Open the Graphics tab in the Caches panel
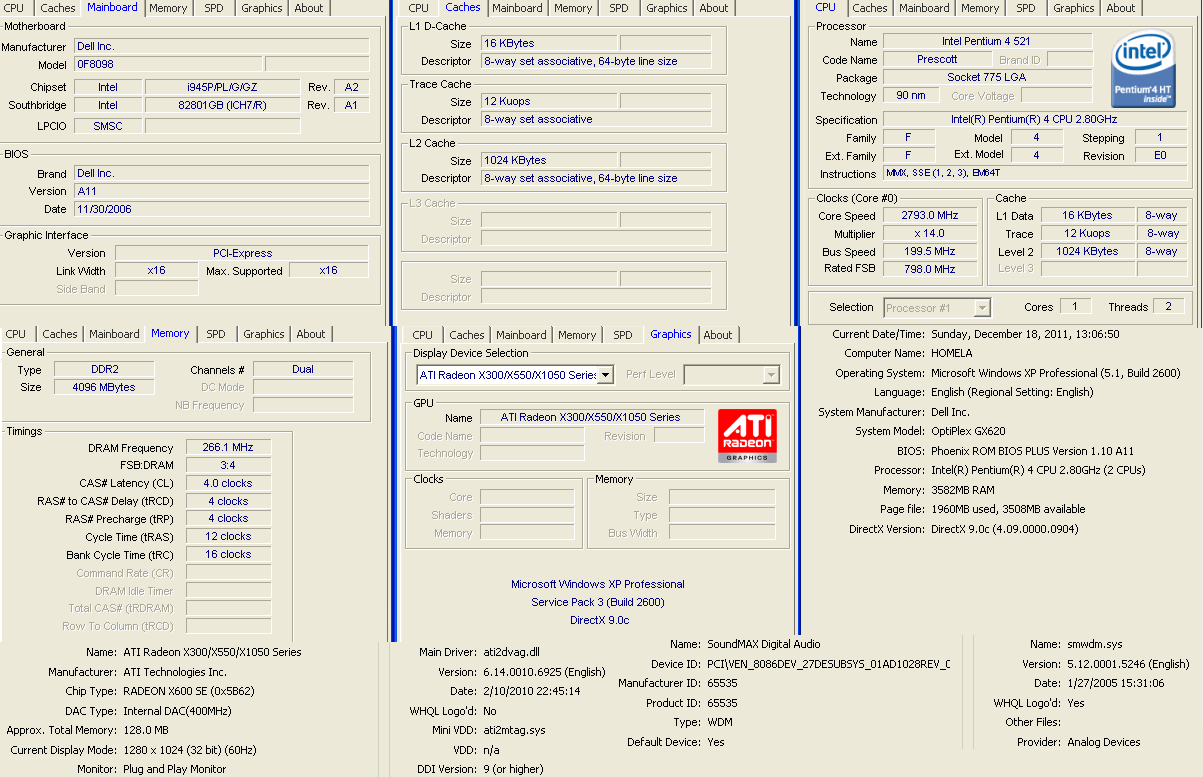Image resolution: width=1203 pixels, height=777 pixels. coord(666,8)
